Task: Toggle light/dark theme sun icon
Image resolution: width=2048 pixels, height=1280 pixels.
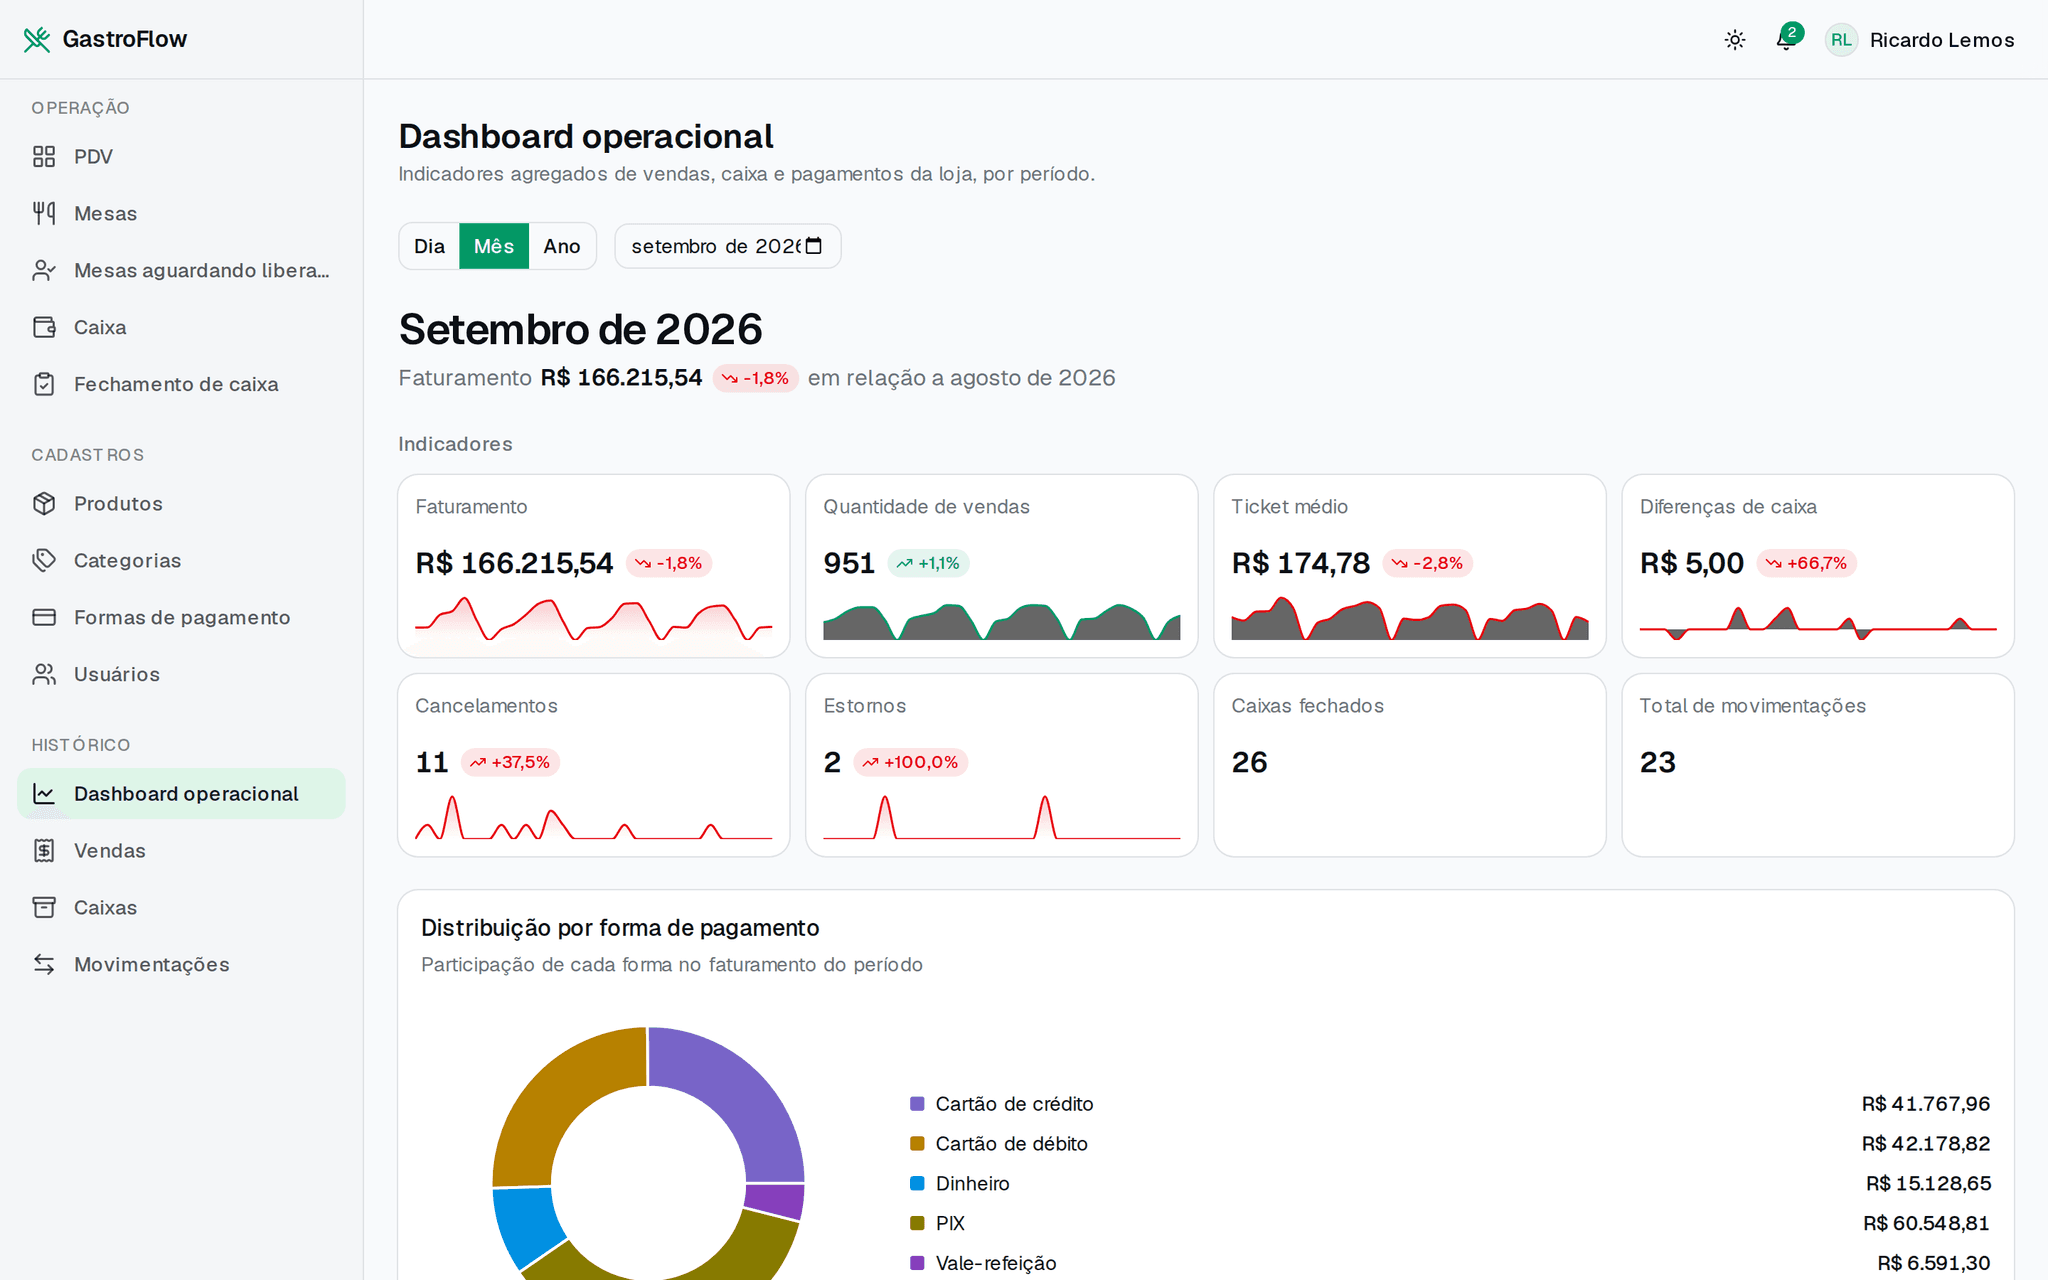Action: [1735, 40]
